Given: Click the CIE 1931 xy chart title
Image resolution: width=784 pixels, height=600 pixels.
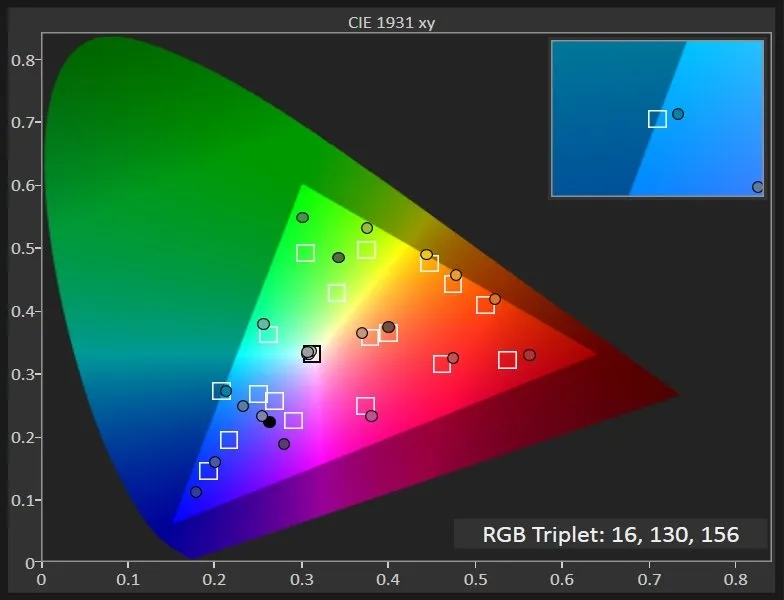Looking at the screenshot, I should [x=392, y=22].
